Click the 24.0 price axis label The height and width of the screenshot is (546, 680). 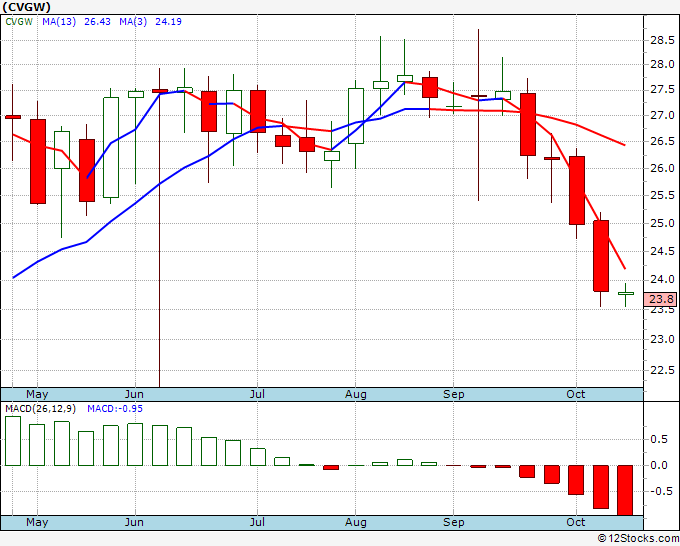pos(662,280)
